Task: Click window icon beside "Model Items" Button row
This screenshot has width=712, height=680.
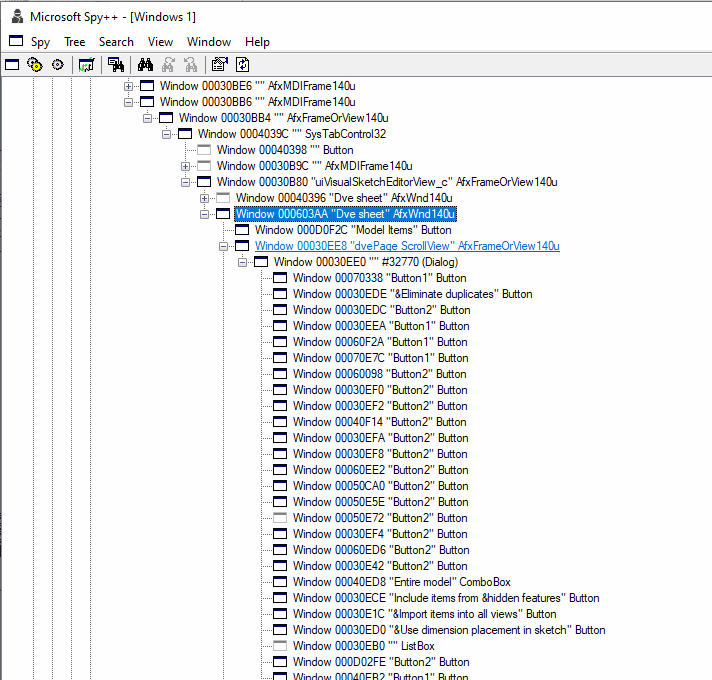Action: pos(242,230)
